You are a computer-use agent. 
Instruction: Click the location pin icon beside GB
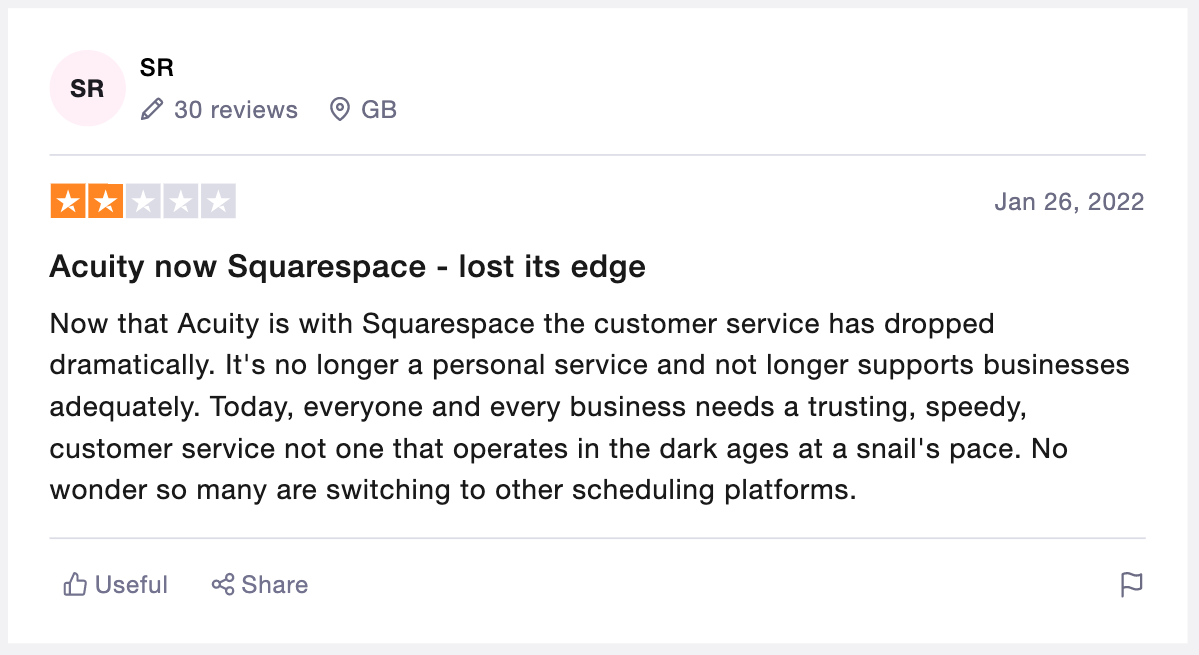340,109
